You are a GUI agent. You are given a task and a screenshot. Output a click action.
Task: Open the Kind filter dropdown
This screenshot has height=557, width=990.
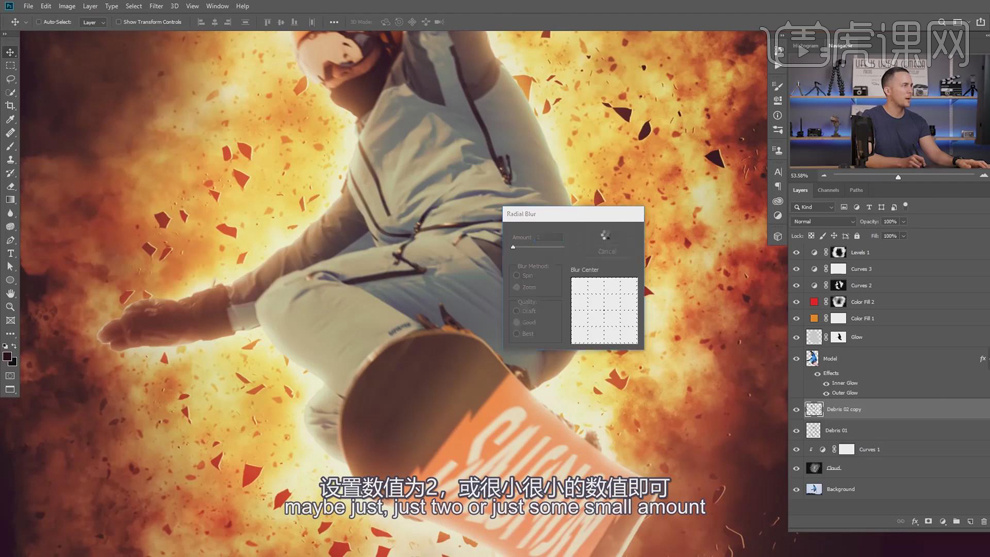pos(814,207)
